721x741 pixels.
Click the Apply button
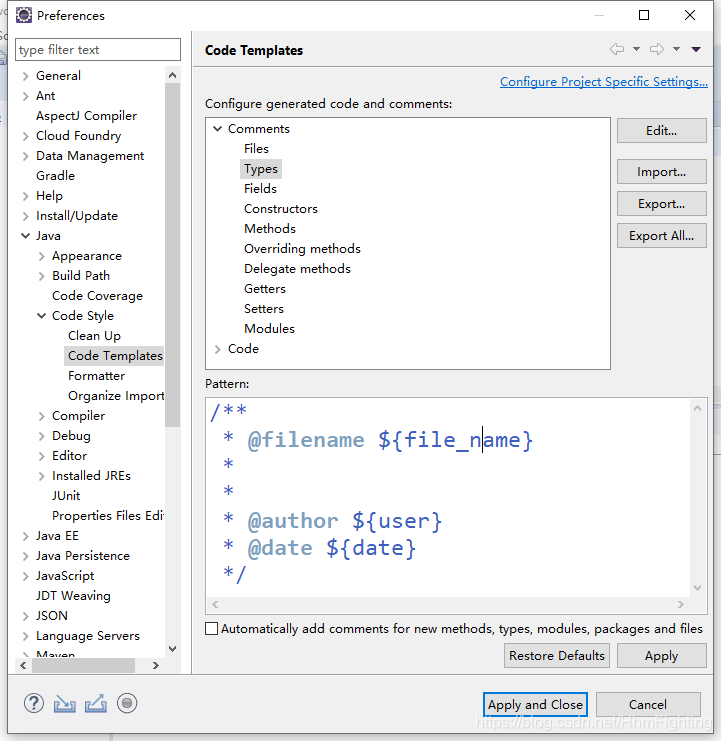coord(661,655)
